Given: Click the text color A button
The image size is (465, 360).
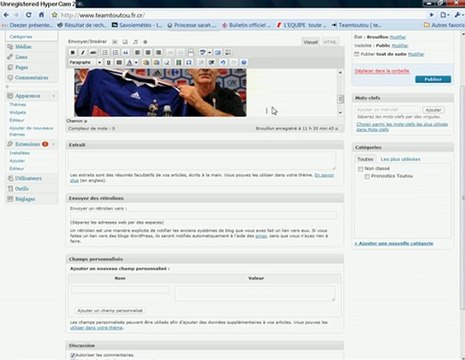Looking at the screenshot, I should click(x=129, y=62).
